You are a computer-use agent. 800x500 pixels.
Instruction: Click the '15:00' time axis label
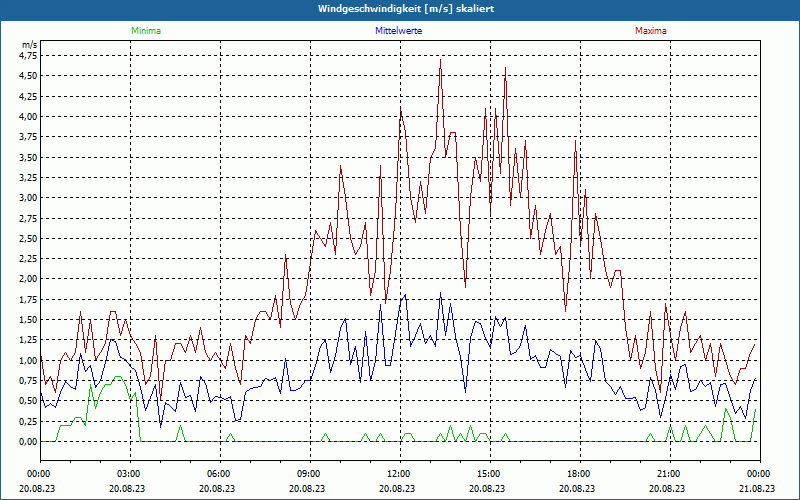click(x=490, y=474)
